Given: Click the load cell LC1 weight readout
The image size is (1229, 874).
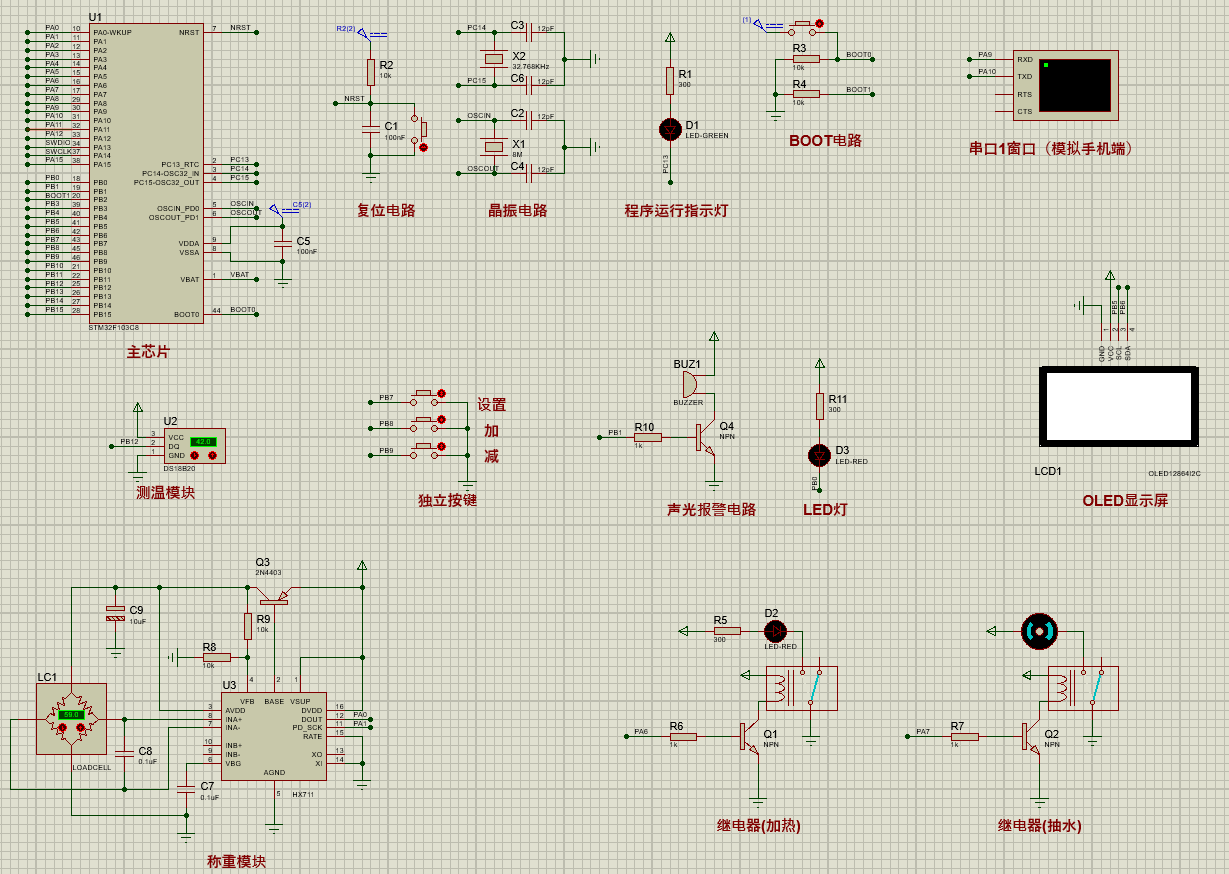Looking at the screenshot, I should 72,715.
